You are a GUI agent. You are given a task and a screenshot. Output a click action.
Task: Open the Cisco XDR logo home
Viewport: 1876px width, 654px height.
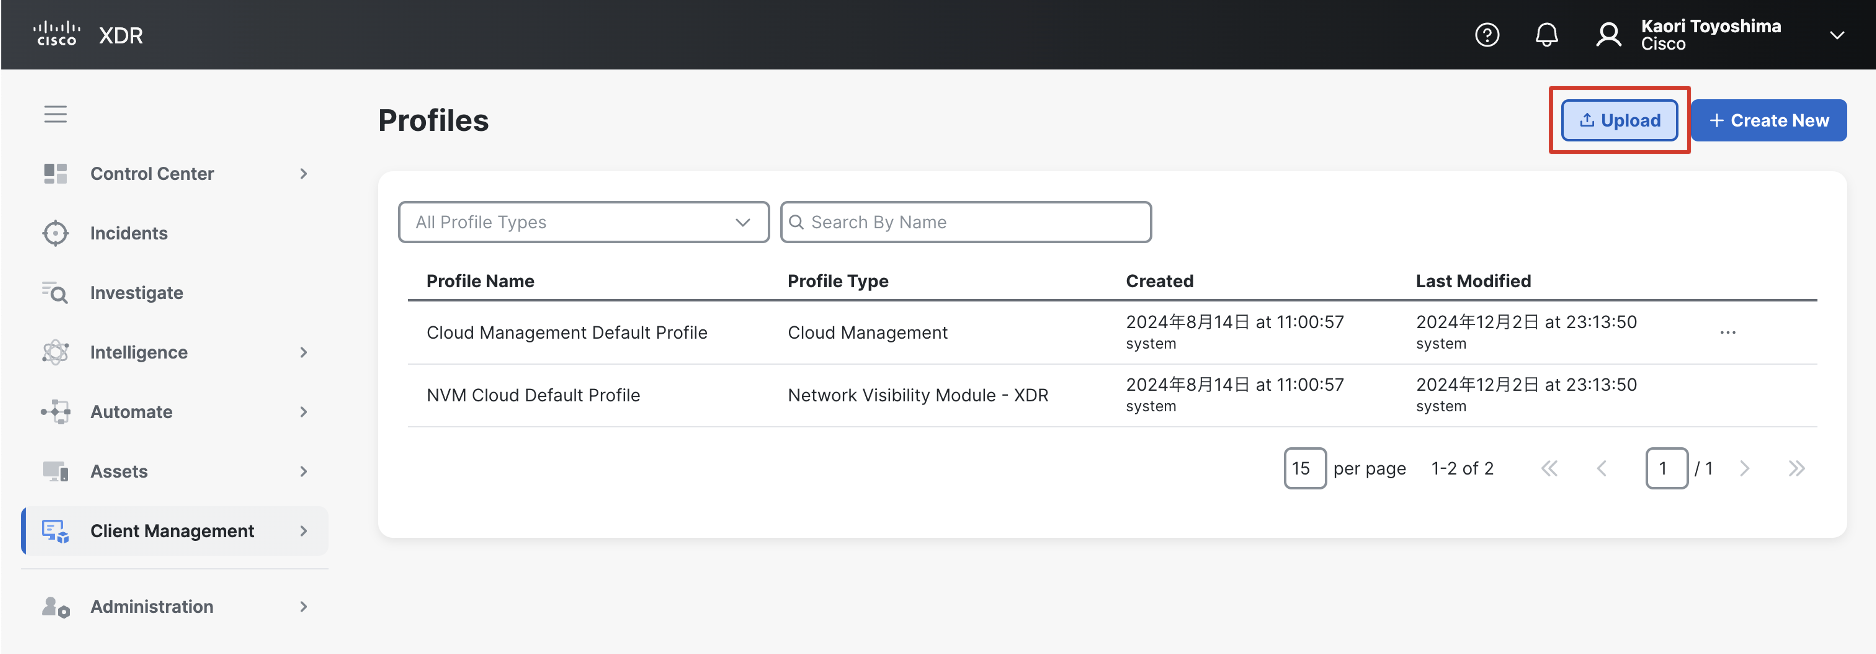pyautogui.click(x=89, y=35)
